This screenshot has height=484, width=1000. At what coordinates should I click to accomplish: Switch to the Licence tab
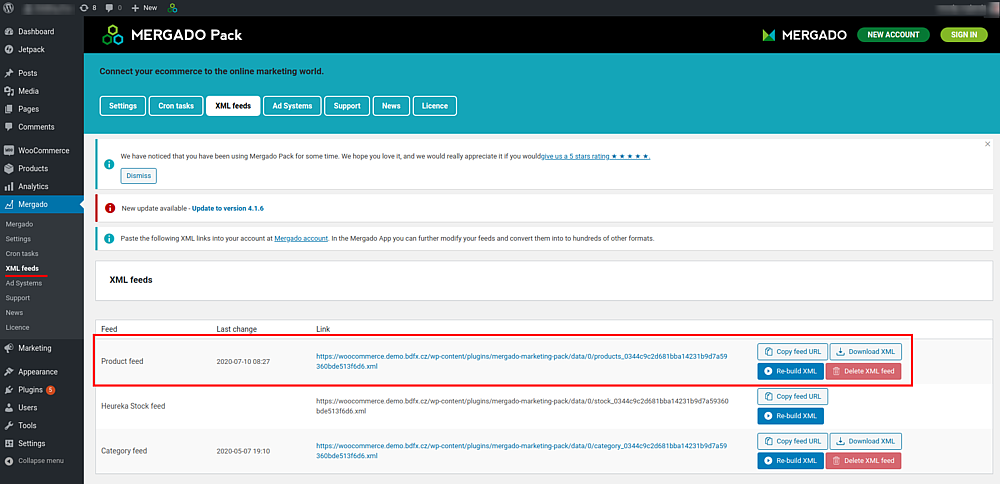pyautogui.click(x=435, y=106)
